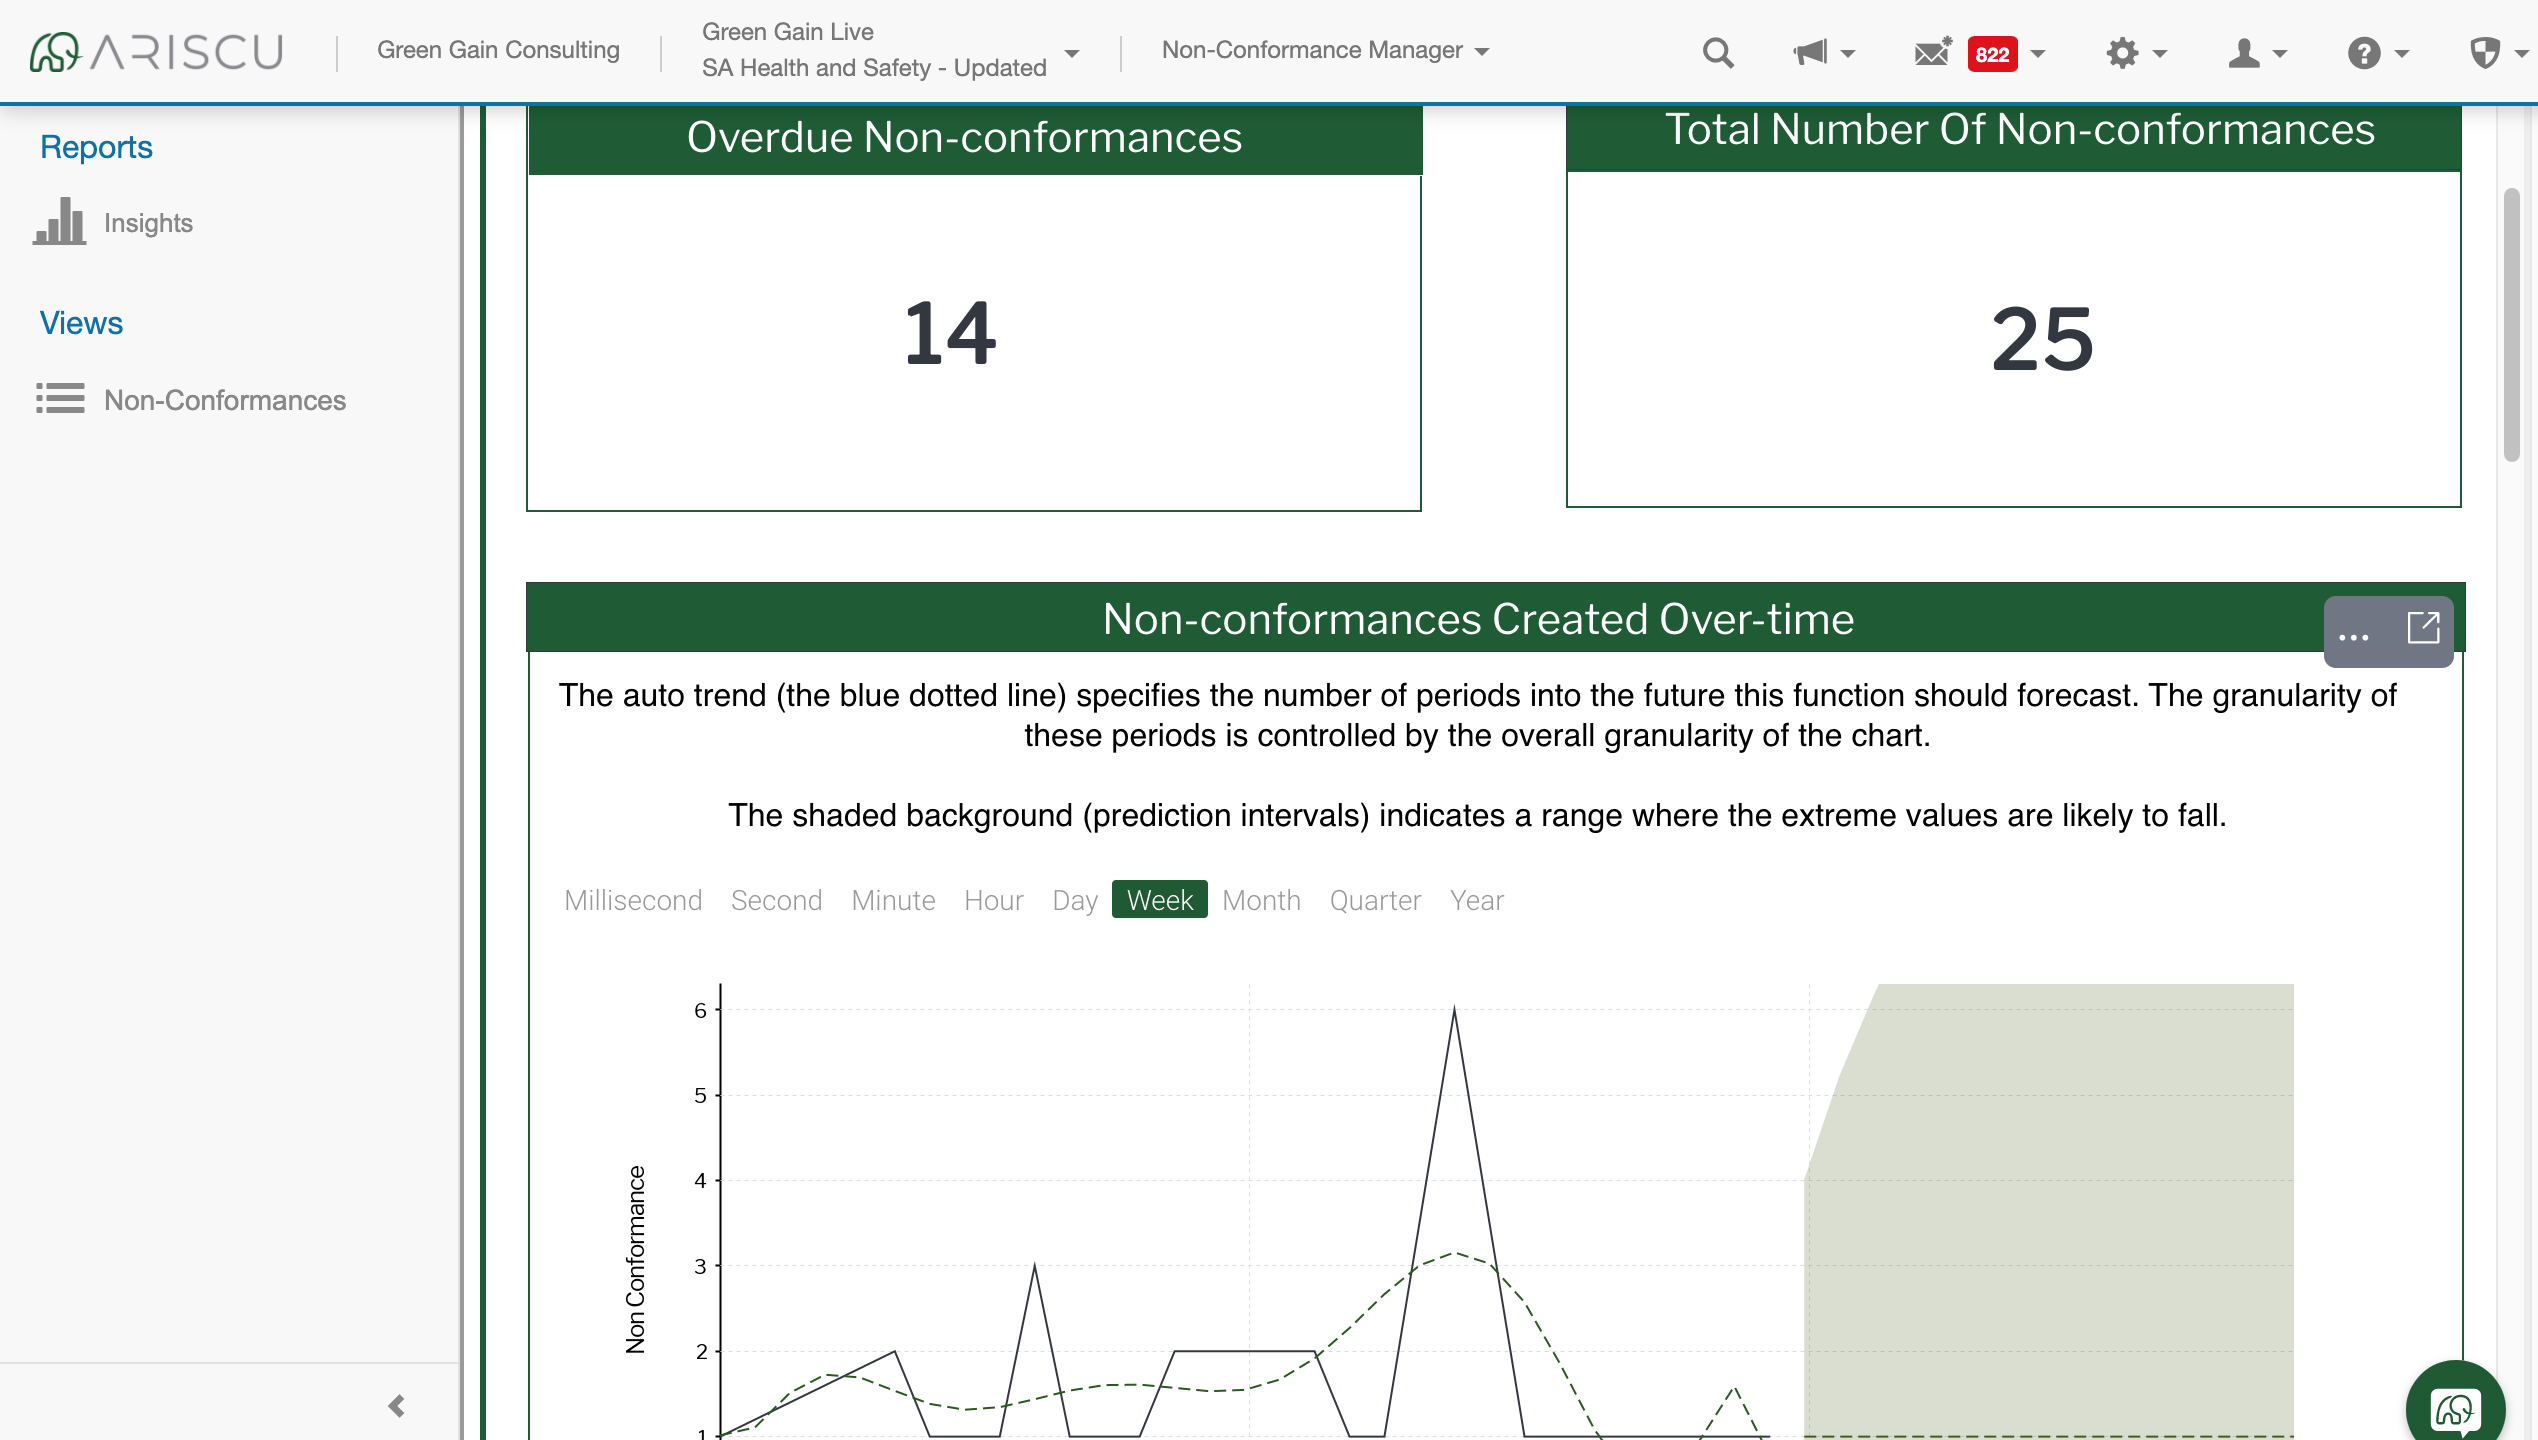Collapse the left sidebar chevron
Viewport: 2538px width, 1440px height.
pyautogui.click(x=397, y=1406)
